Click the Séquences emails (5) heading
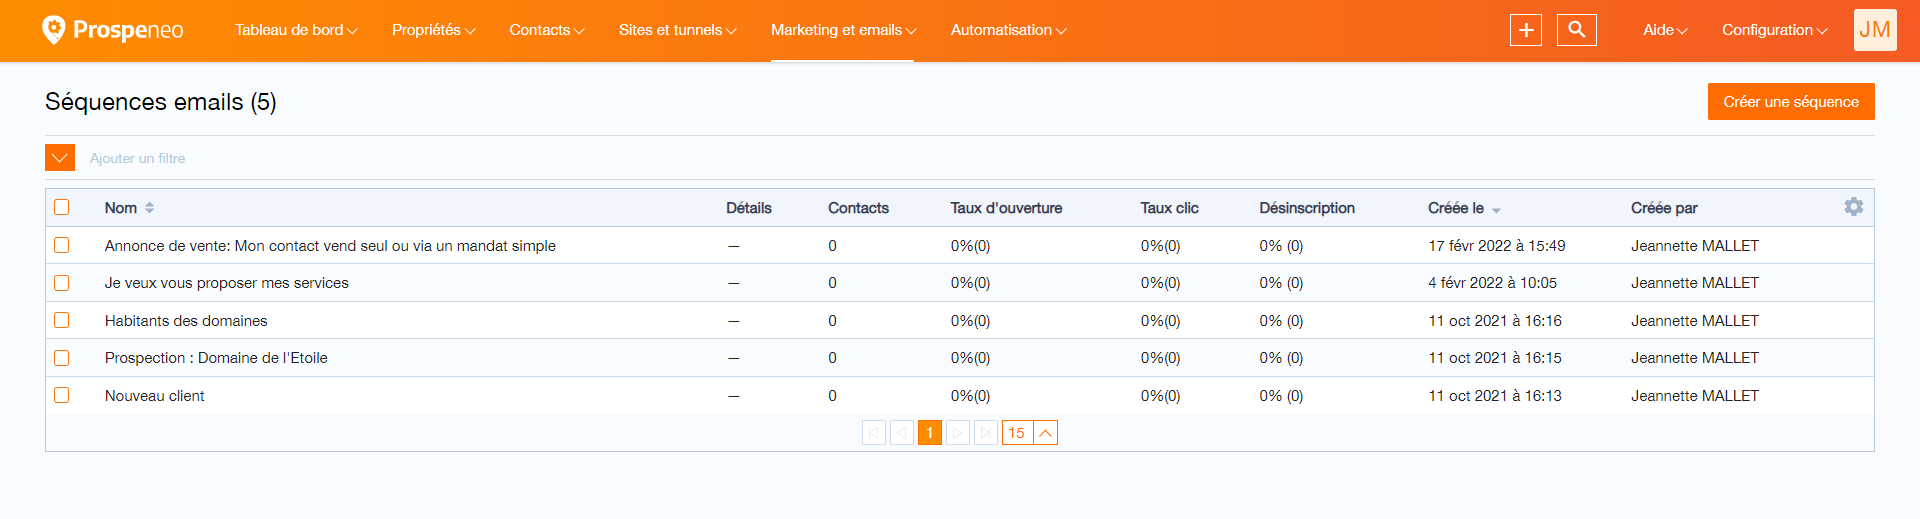The width and height of the screenshot is (1920, 519). point(161,102)
